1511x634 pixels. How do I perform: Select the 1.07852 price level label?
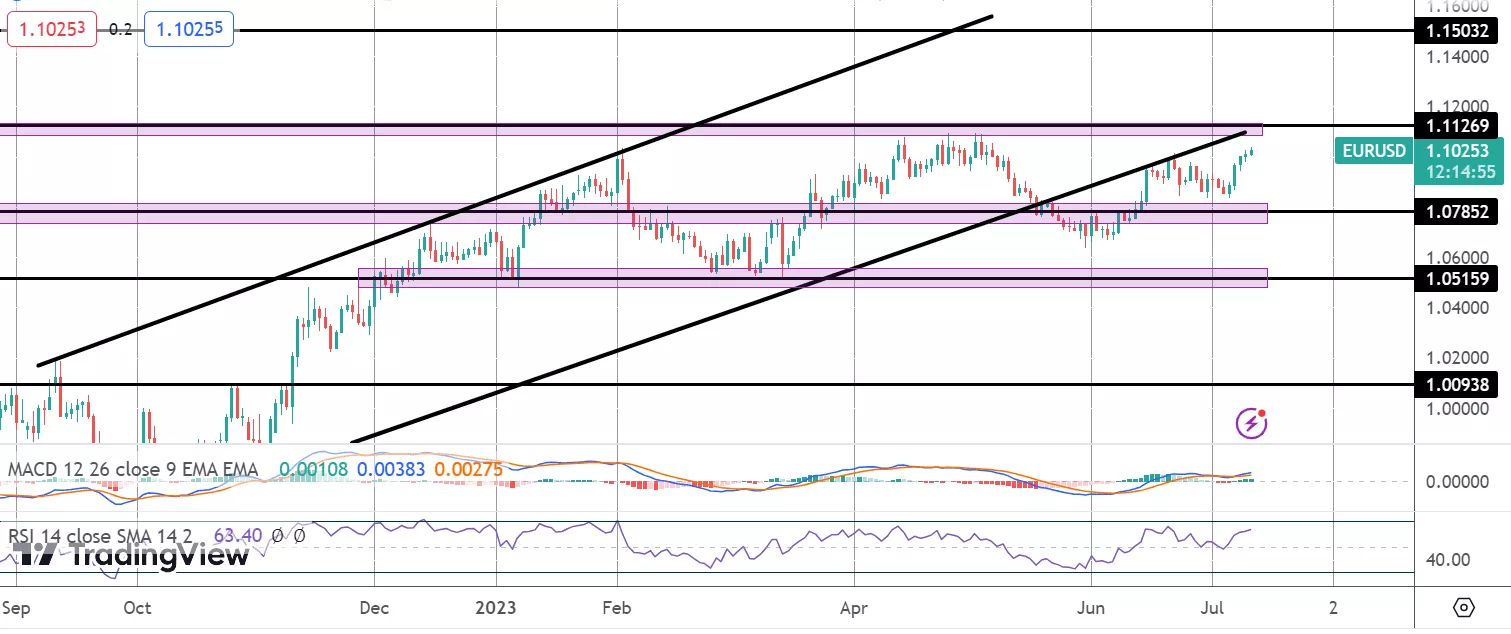pyautogui.click(x=1456, y=212)
